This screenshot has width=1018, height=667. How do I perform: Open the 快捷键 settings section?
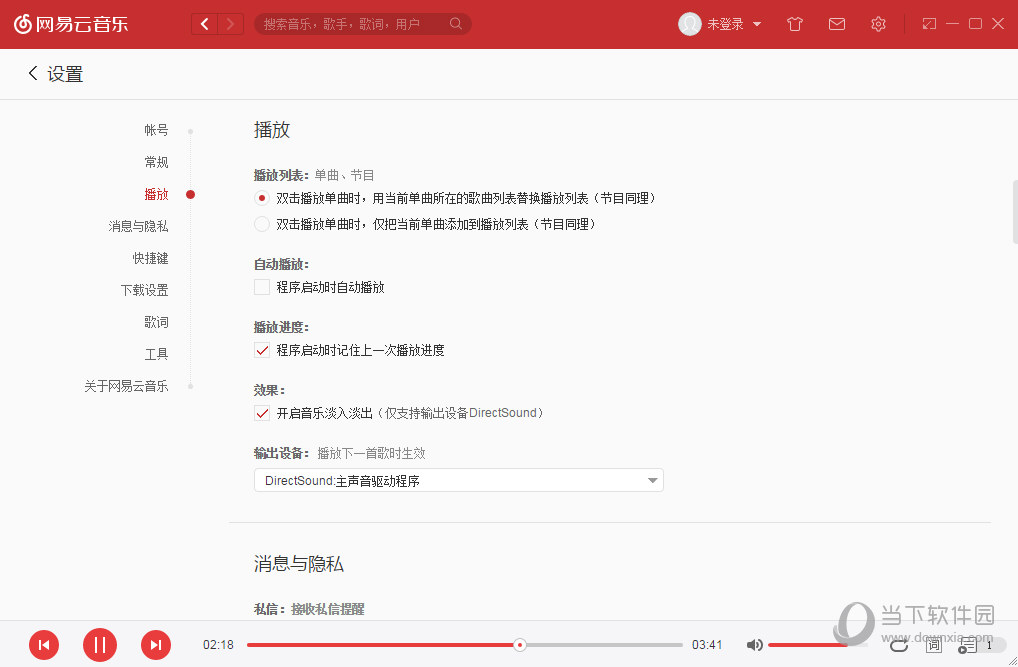coord(151,257)
